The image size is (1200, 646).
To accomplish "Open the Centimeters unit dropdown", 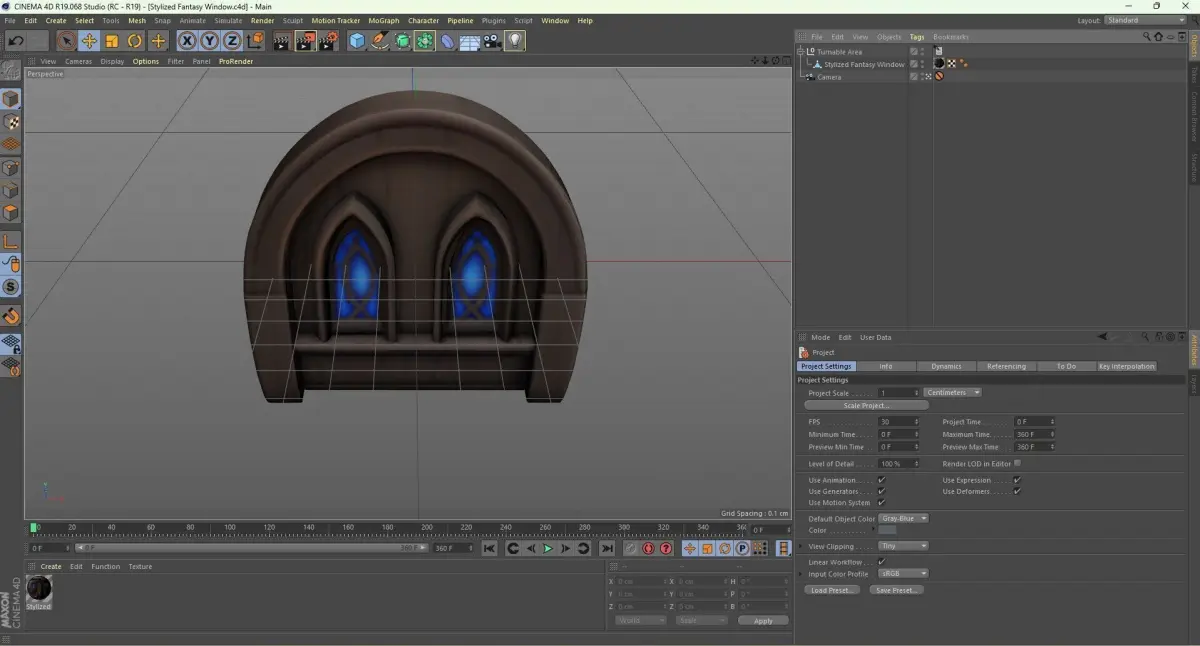I will [952, 392].
